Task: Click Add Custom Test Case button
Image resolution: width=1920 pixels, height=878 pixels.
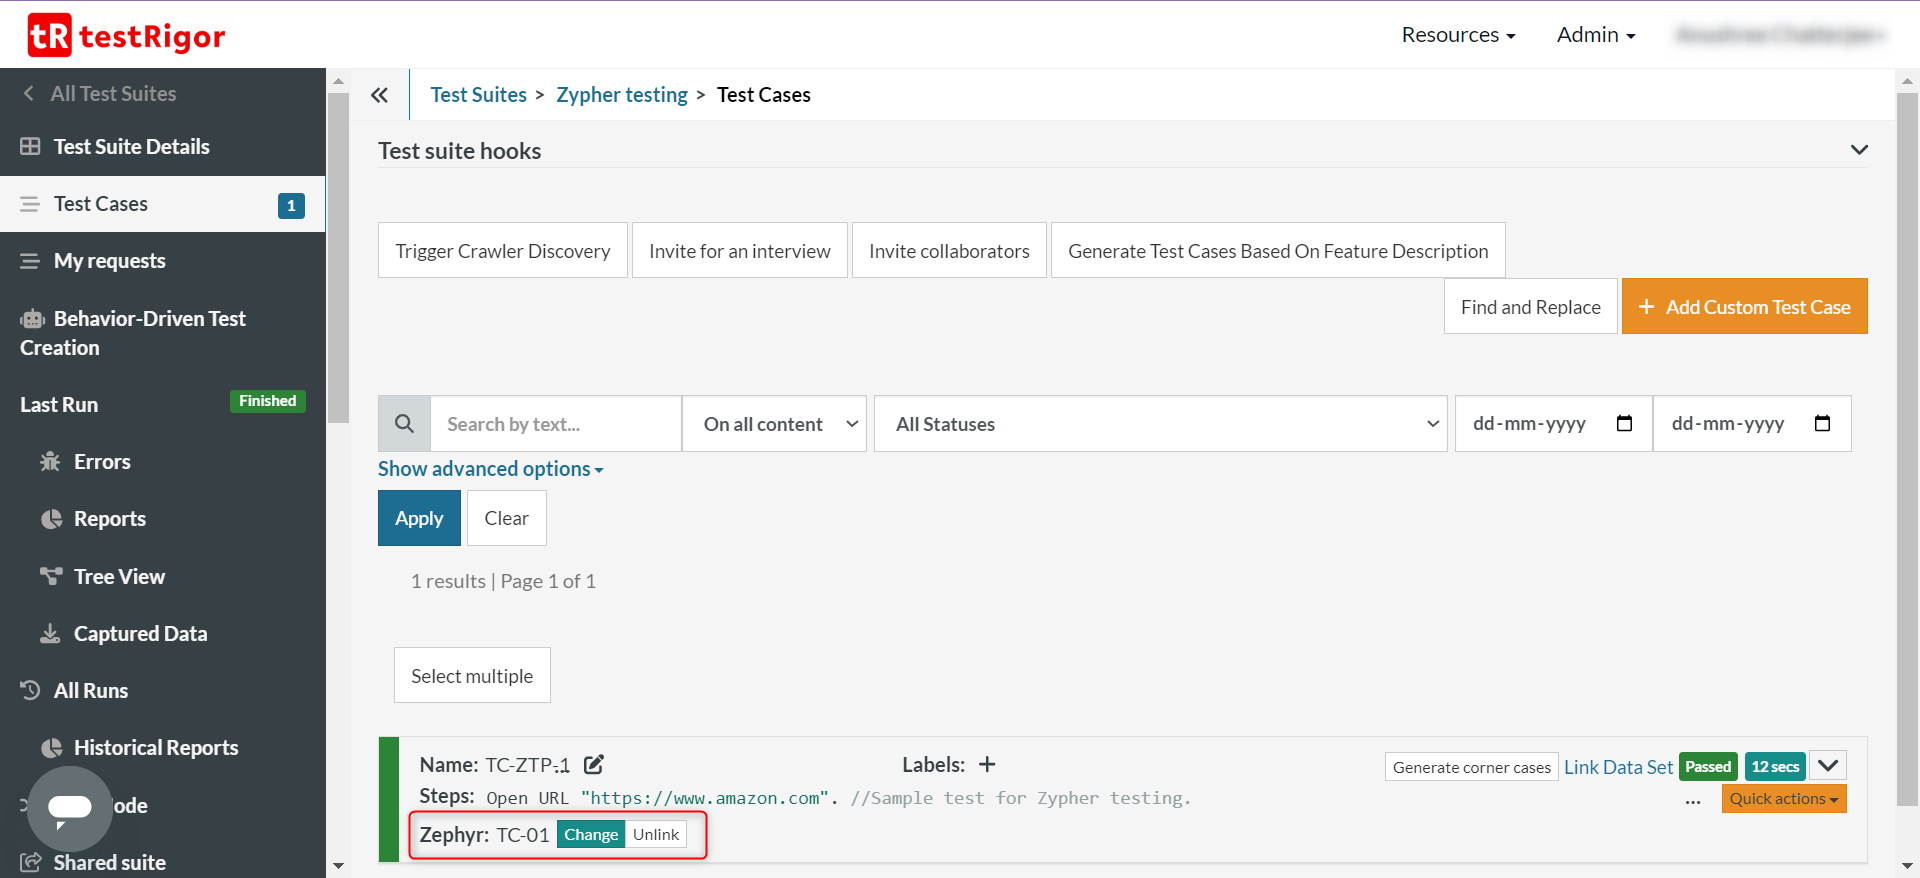Action: 1744,307
